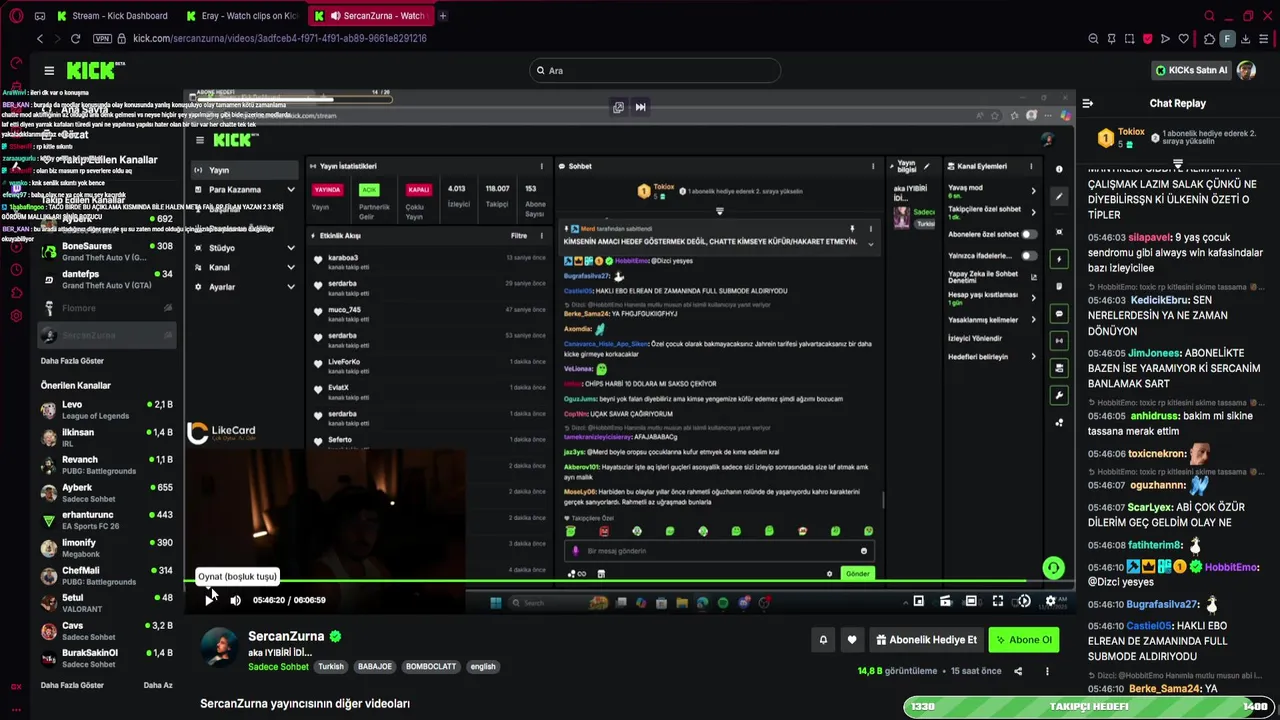Open limonify Megabonk channel
The height and width of the screenshot is (720, 1280).
(108, 548)
